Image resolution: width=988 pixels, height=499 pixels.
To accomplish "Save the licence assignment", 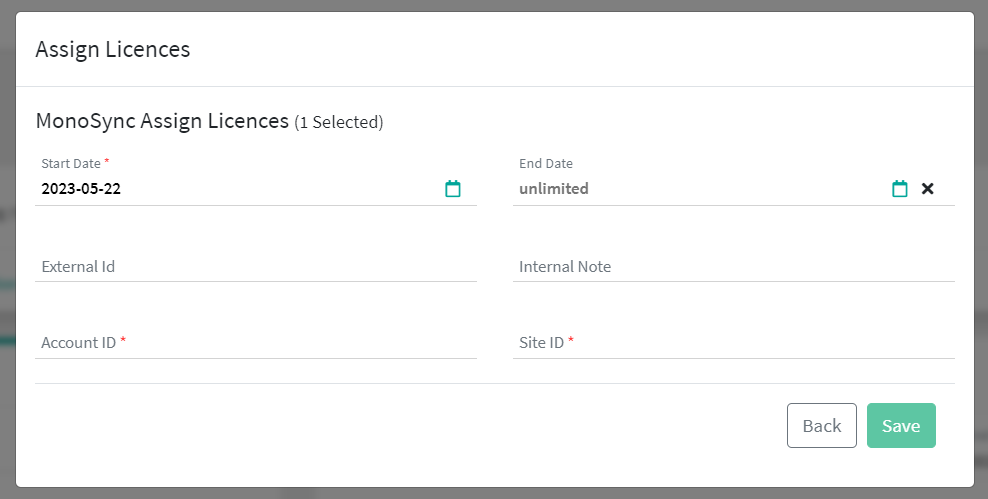I will (901, 426).
